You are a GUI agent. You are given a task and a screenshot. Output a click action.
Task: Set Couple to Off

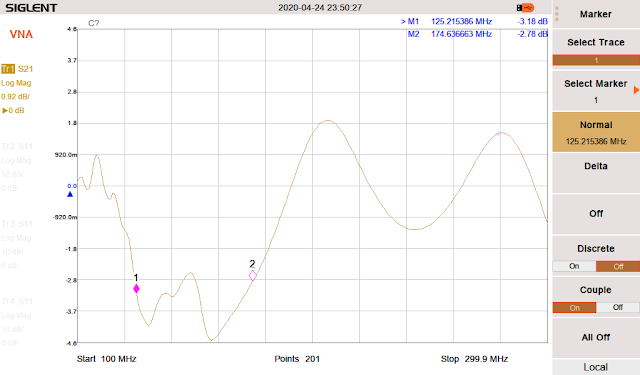(x=618, y=308)
